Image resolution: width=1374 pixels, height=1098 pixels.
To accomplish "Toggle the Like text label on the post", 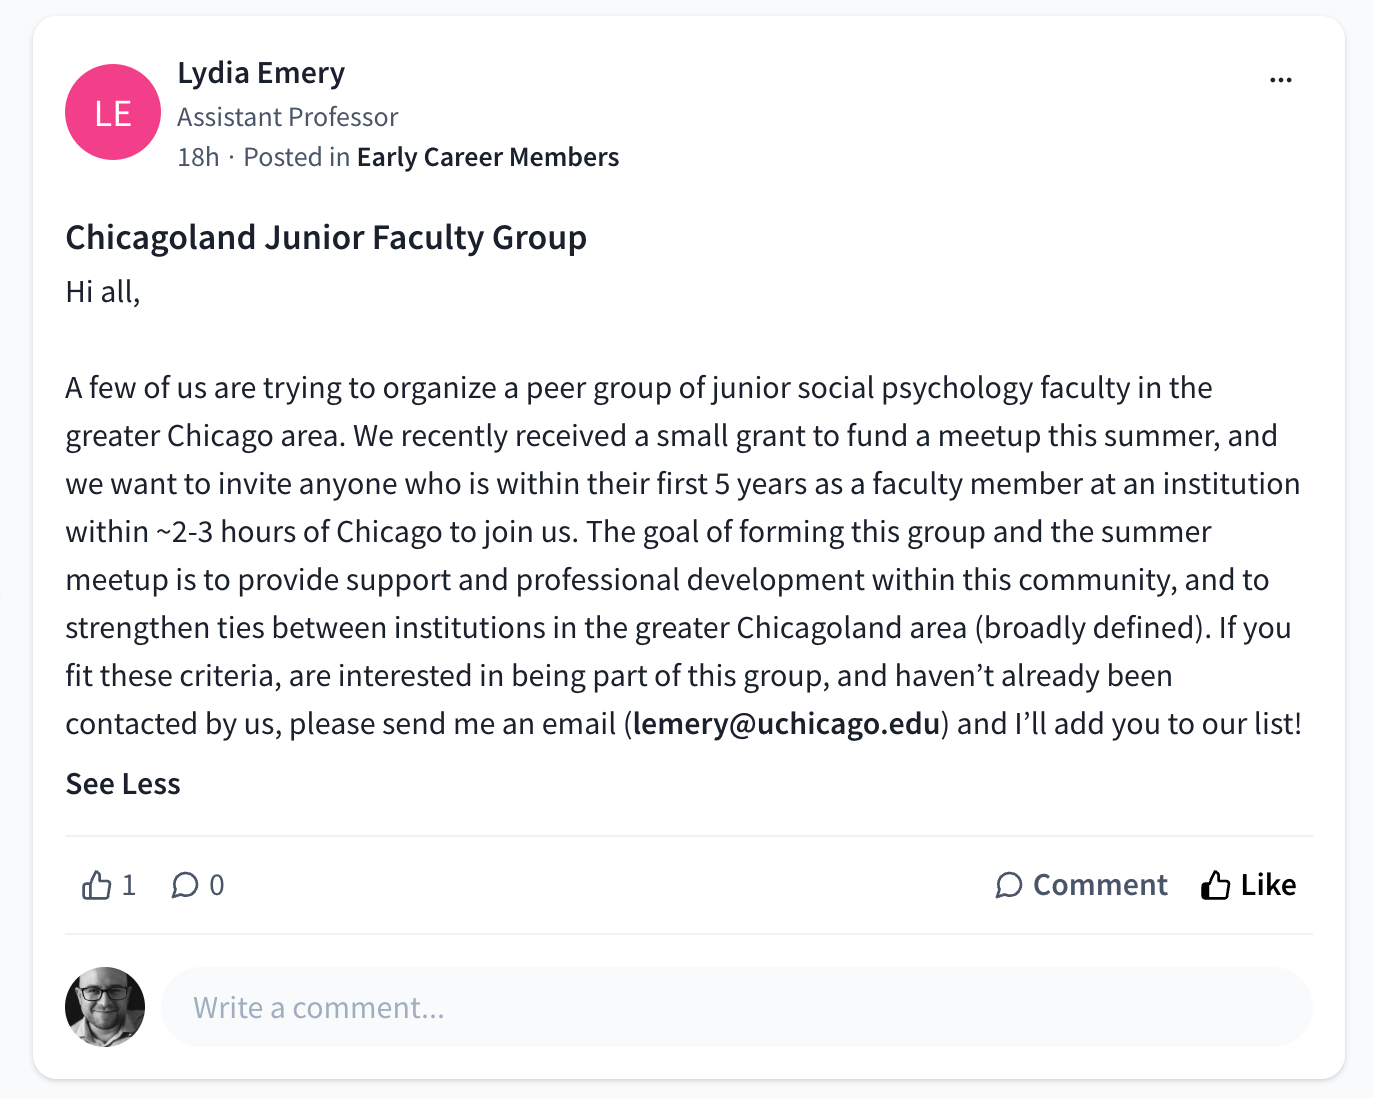I will pyautogui.click(x=1268, y=885).
